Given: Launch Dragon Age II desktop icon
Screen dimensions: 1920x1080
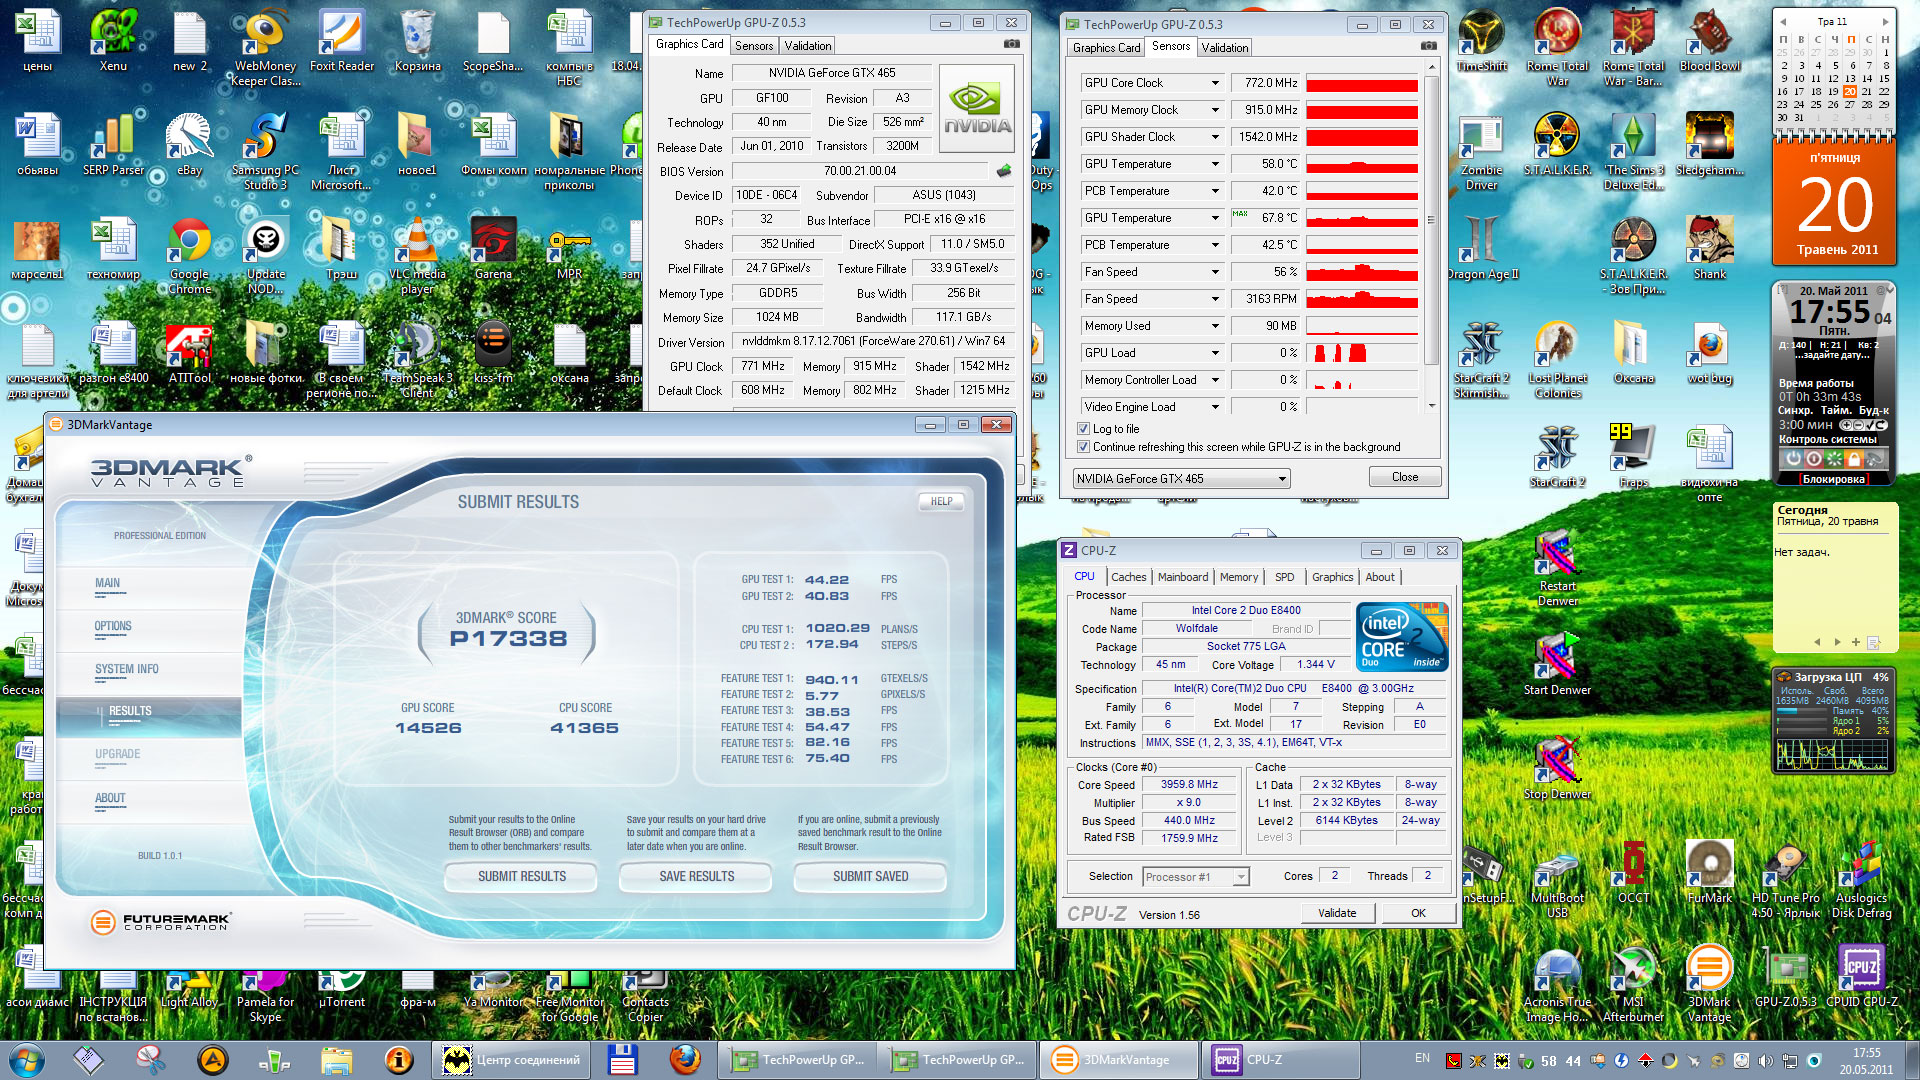Looking at the screenshot, I should pos(1482,248).
